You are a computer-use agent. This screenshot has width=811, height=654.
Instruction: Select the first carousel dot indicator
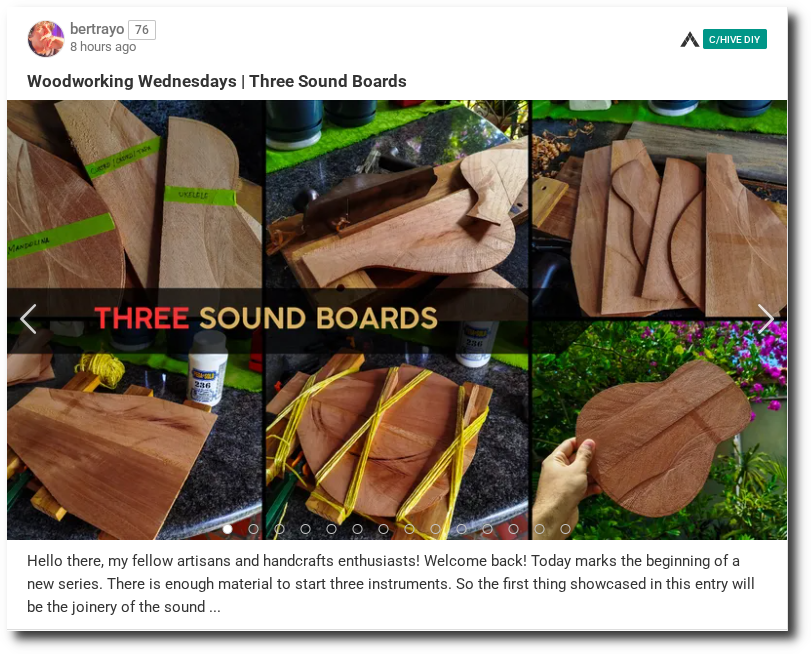pos(227,529)
